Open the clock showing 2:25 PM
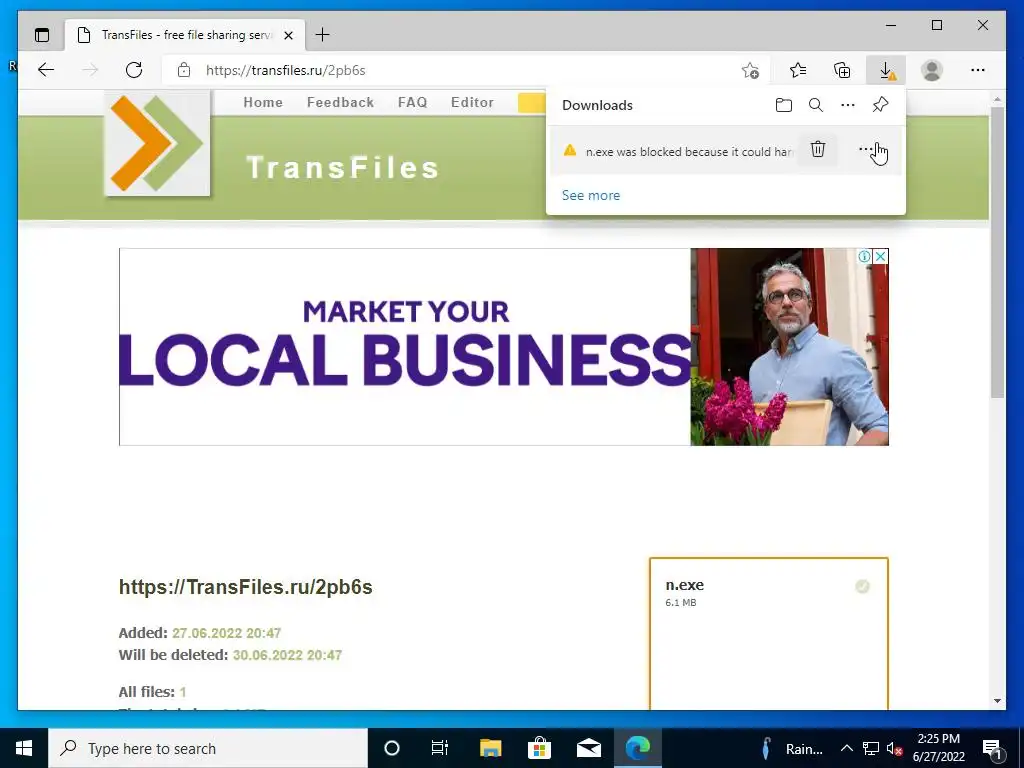This screenshot has width=1024, height=768. 938,748
